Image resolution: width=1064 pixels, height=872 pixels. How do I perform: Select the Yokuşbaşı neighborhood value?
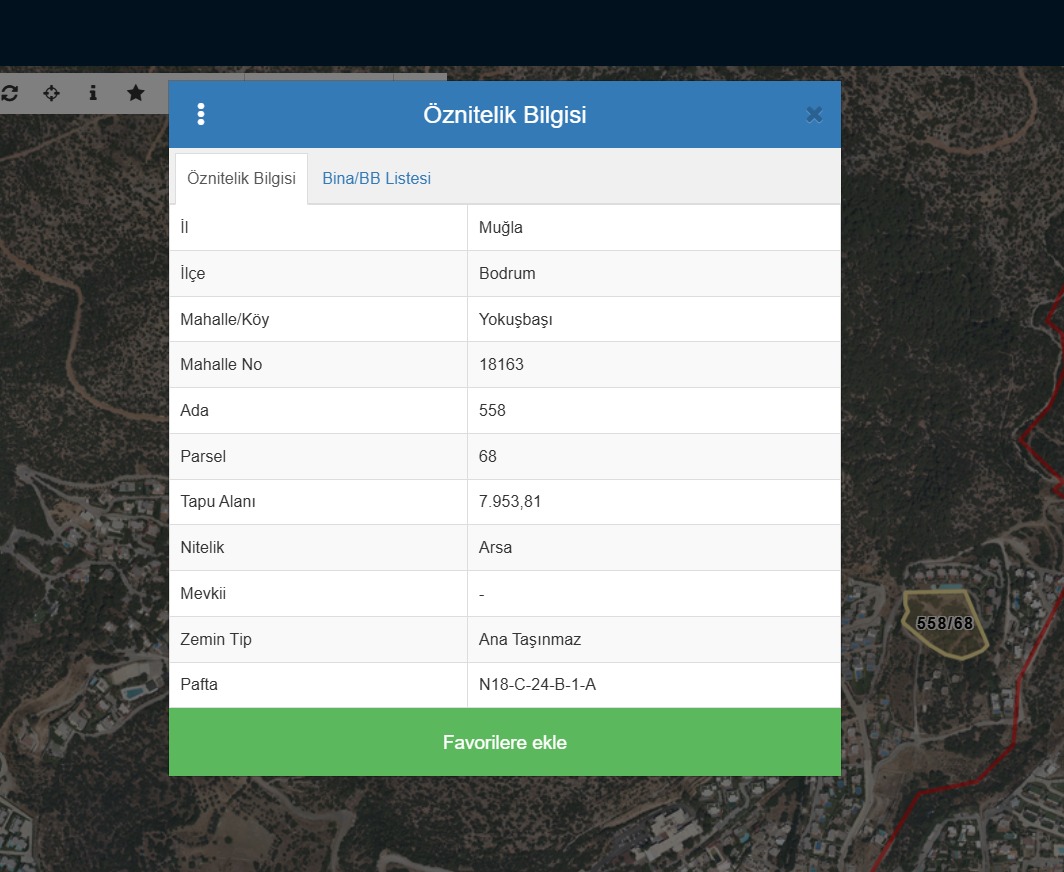coord(516,319)
